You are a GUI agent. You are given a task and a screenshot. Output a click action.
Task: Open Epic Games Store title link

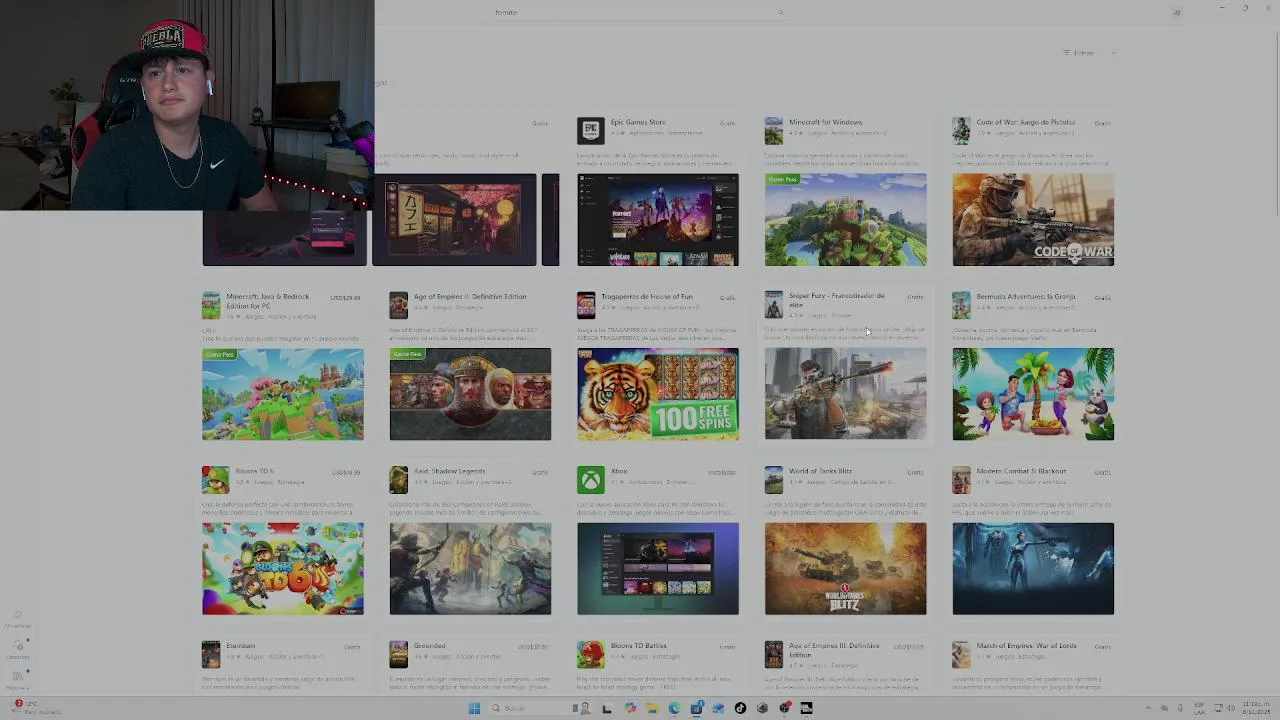click(x=638, y=122)
